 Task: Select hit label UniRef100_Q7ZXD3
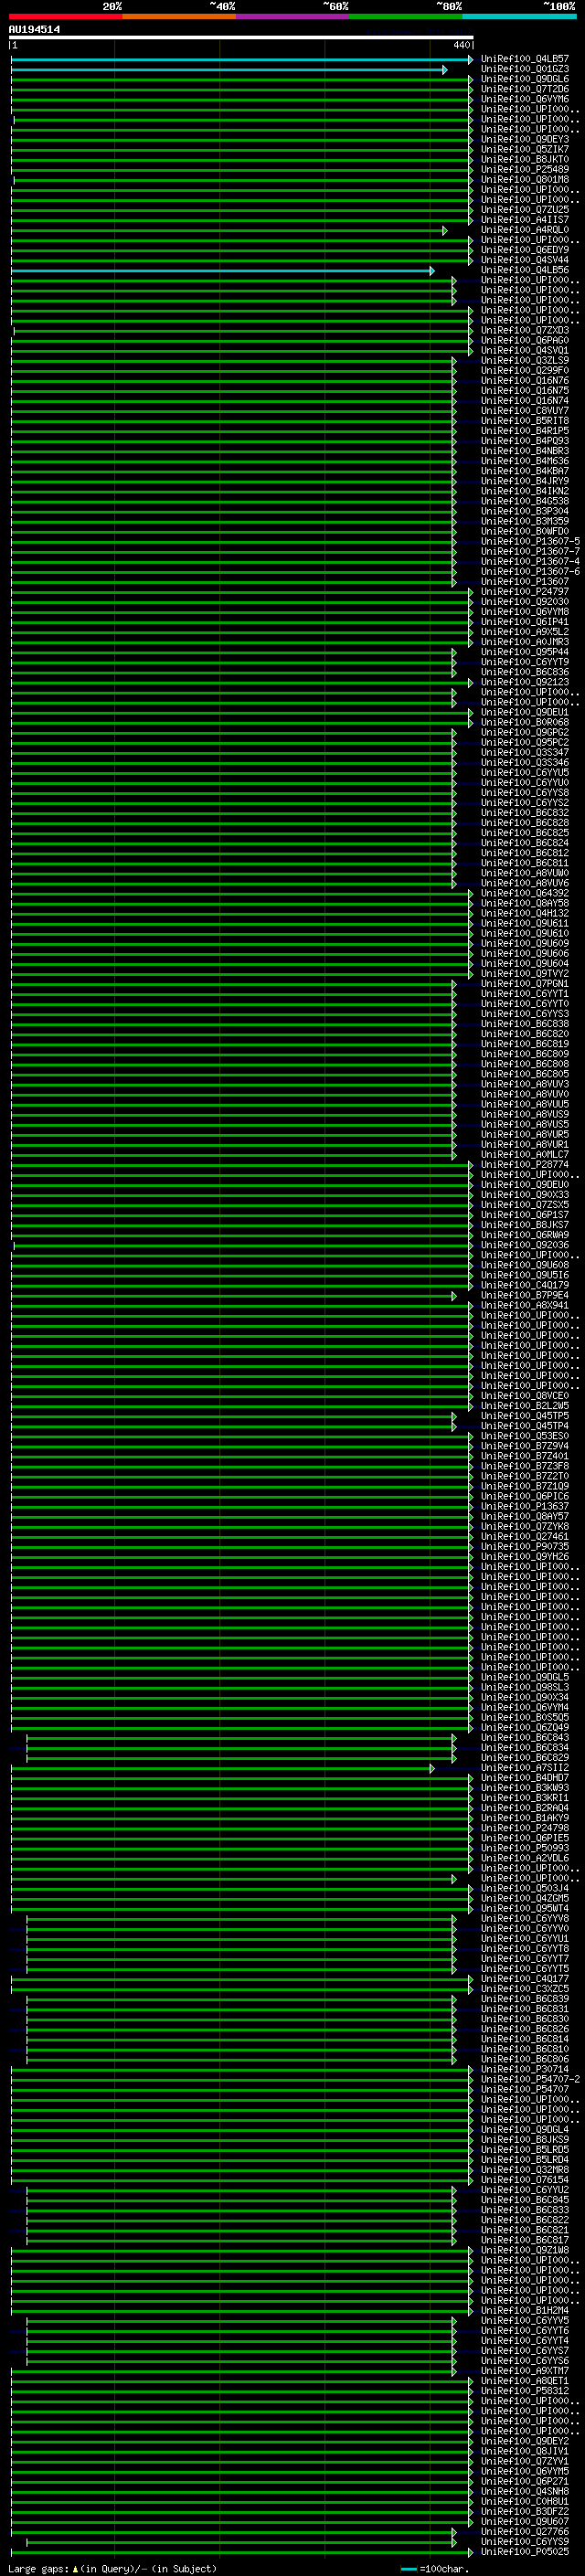coord(525,331)
